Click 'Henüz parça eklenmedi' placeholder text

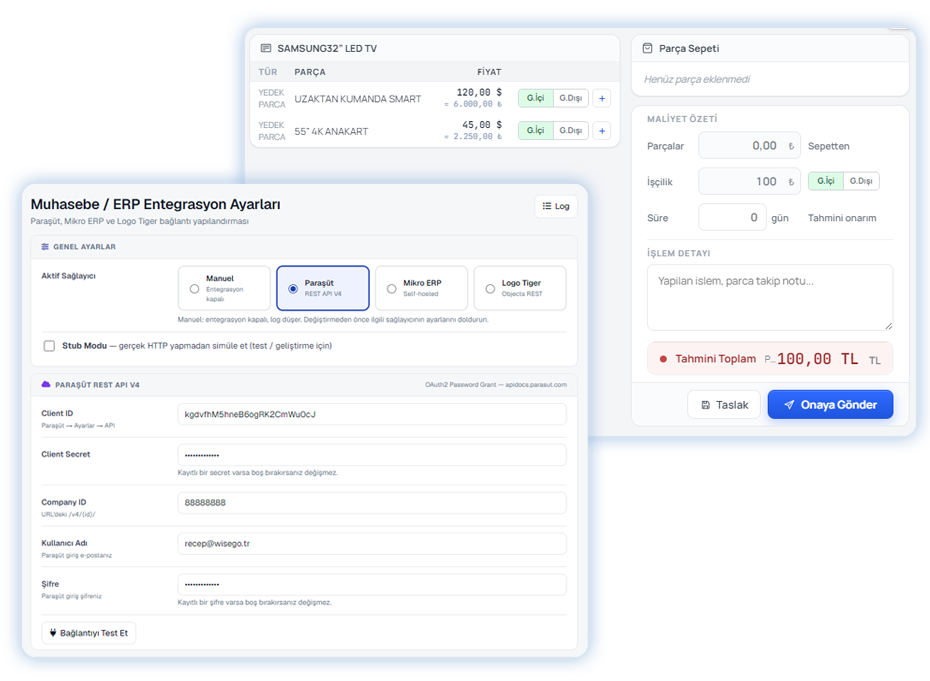pyautogui.click(x=697, y=79)
